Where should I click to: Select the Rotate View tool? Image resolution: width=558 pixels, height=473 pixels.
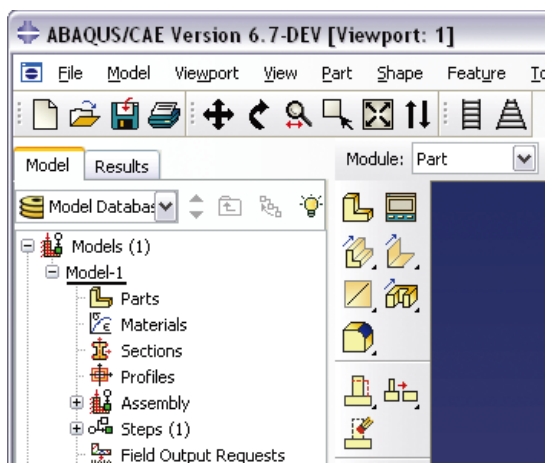tap(259, 114)
